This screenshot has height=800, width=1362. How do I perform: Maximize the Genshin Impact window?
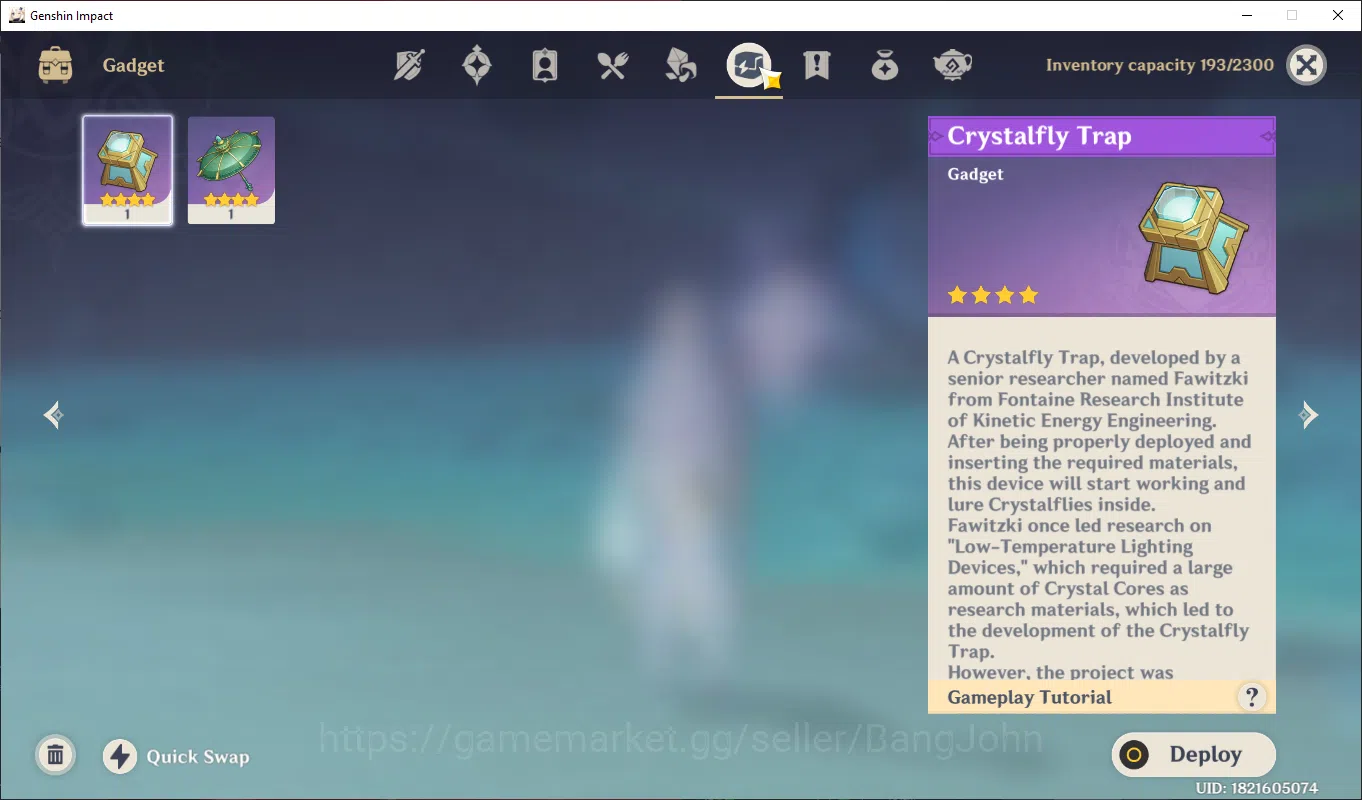pos(1292,15)
